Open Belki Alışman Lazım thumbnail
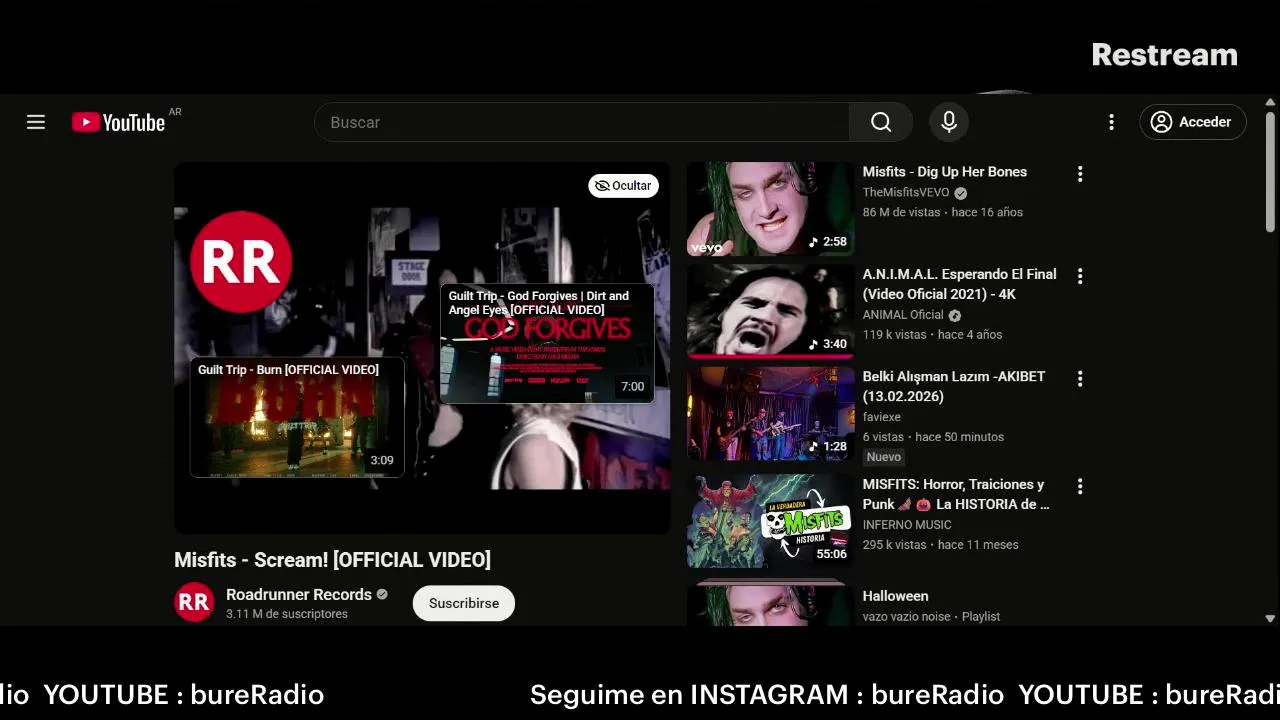The width and height of the screenshot is (1280, 720). [771, 414]
